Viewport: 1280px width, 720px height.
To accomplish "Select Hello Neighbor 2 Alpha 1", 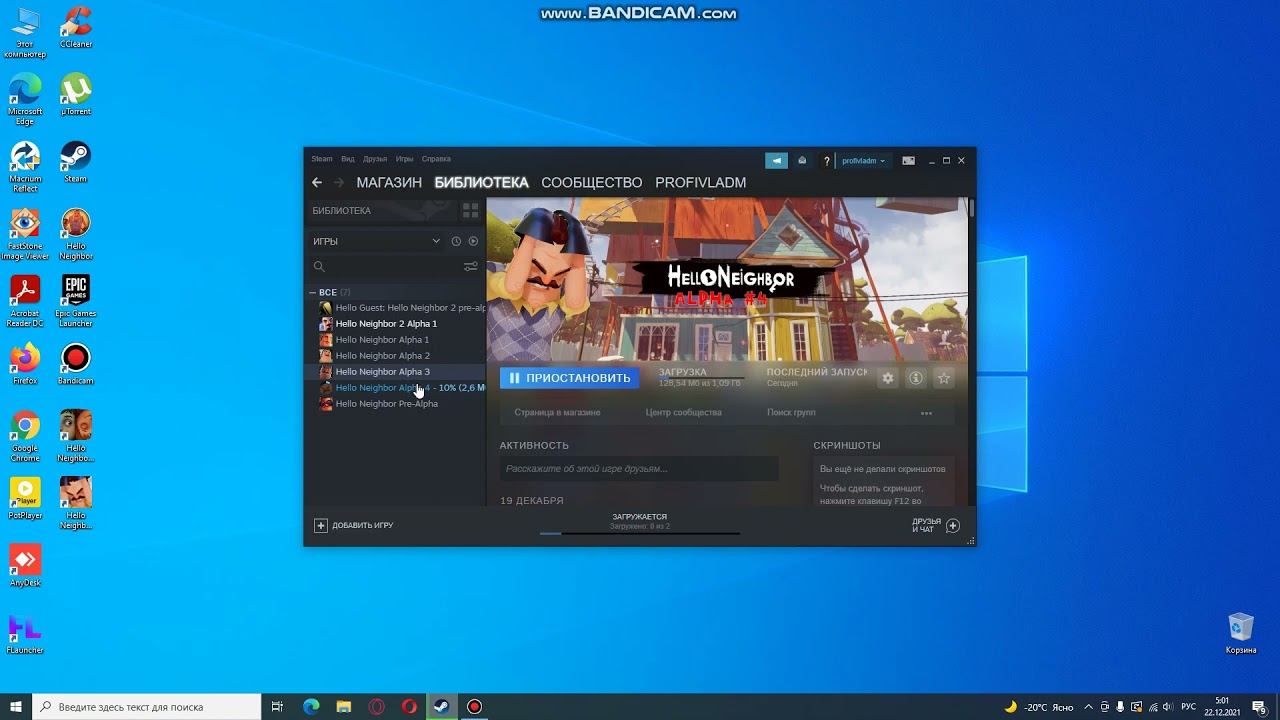I will [386, 324].
